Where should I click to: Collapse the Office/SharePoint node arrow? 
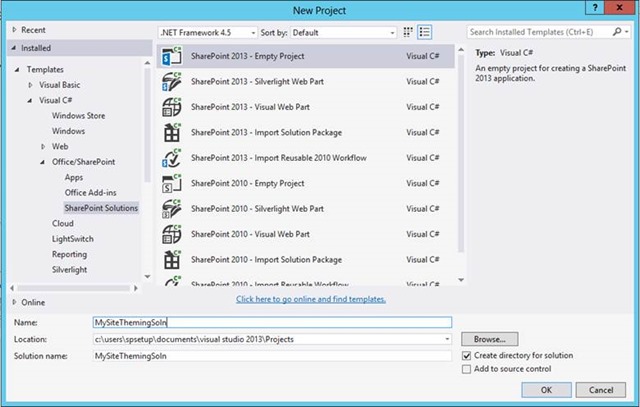click(42, 162)
